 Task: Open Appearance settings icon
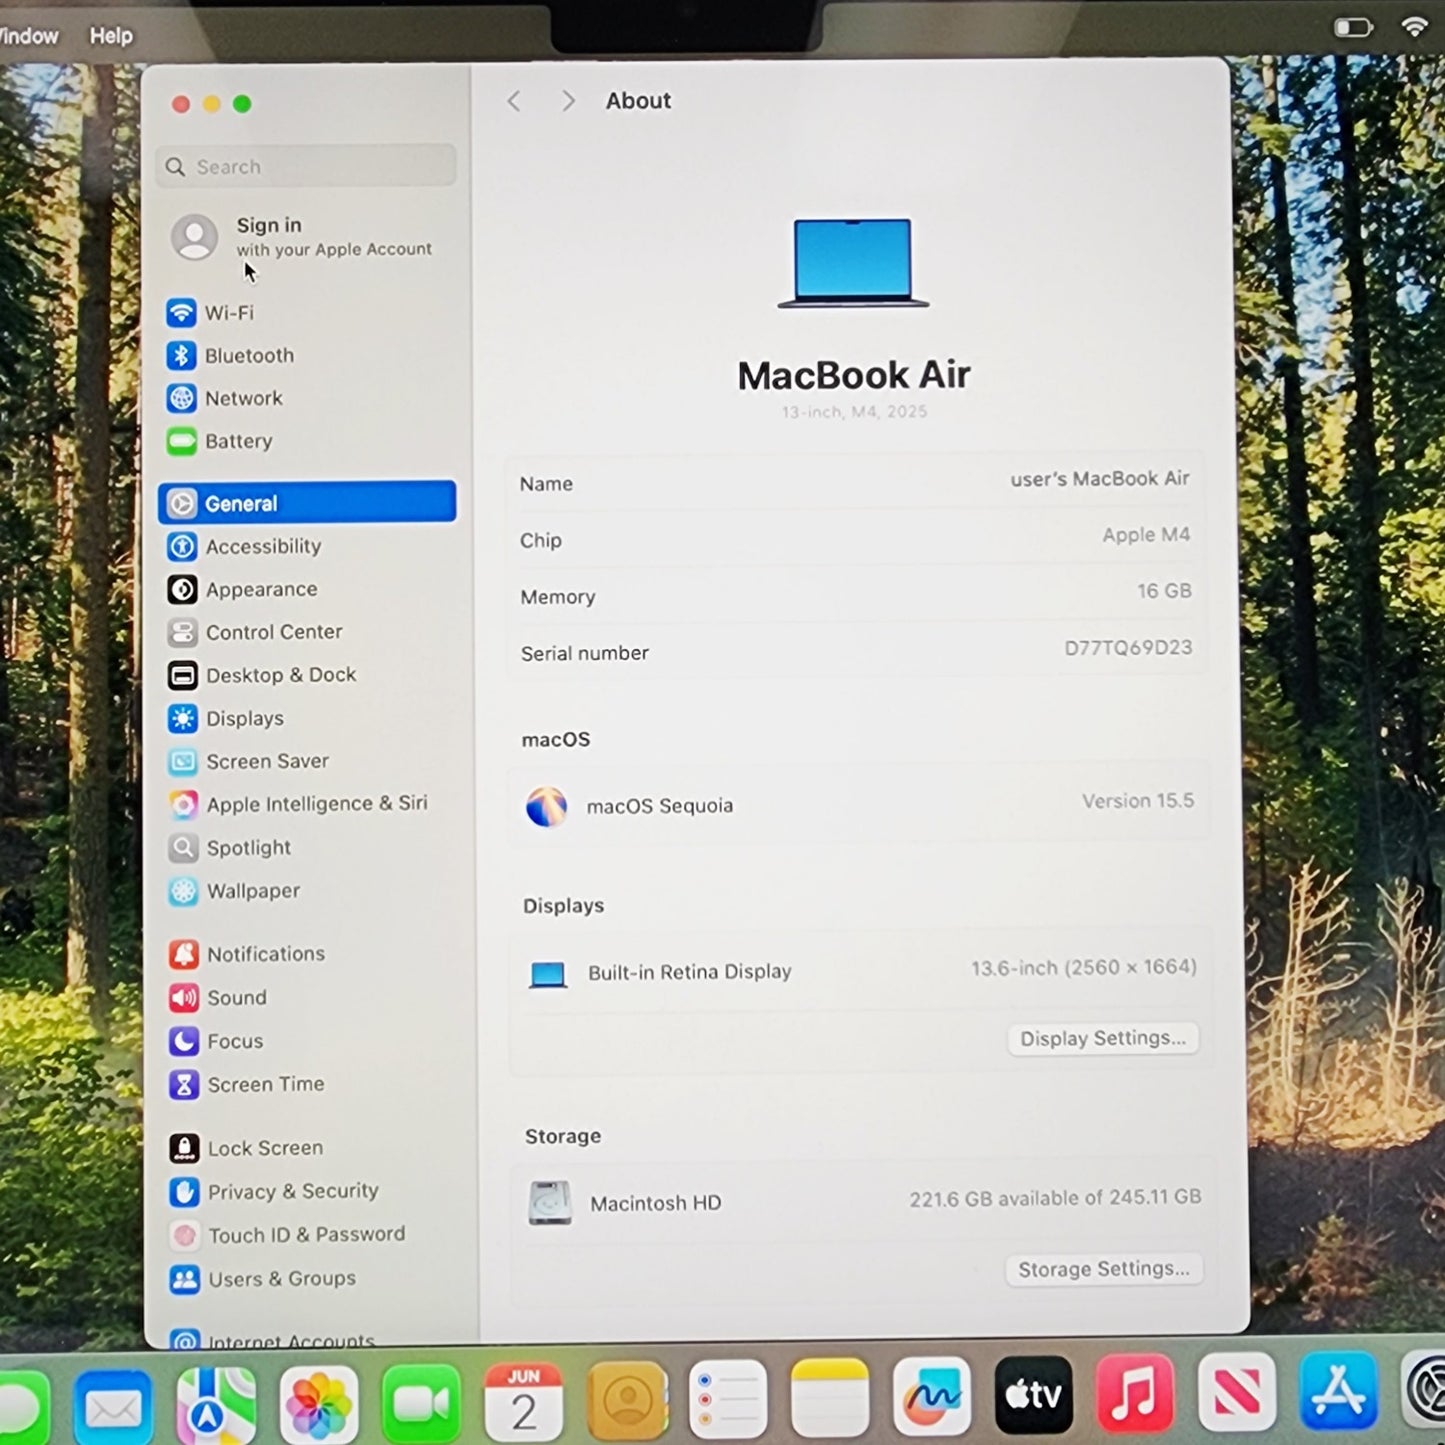point(182,589)
